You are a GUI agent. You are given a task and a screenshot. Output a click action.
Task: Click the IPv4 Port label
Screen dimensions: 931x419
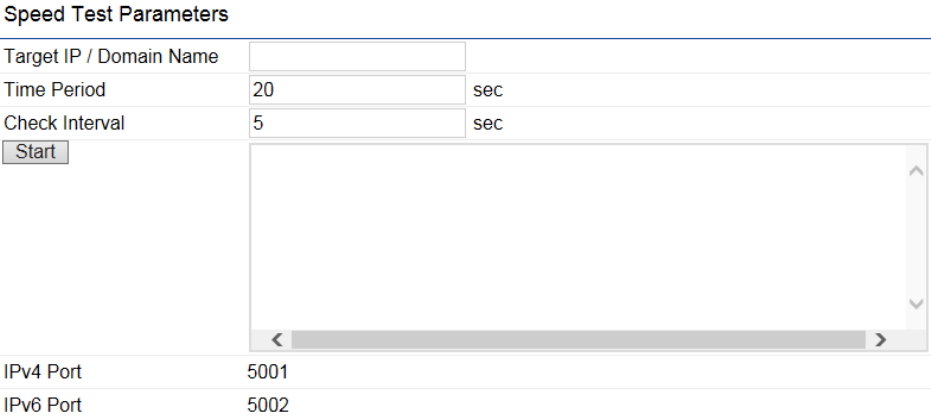[x=43, y=373]
